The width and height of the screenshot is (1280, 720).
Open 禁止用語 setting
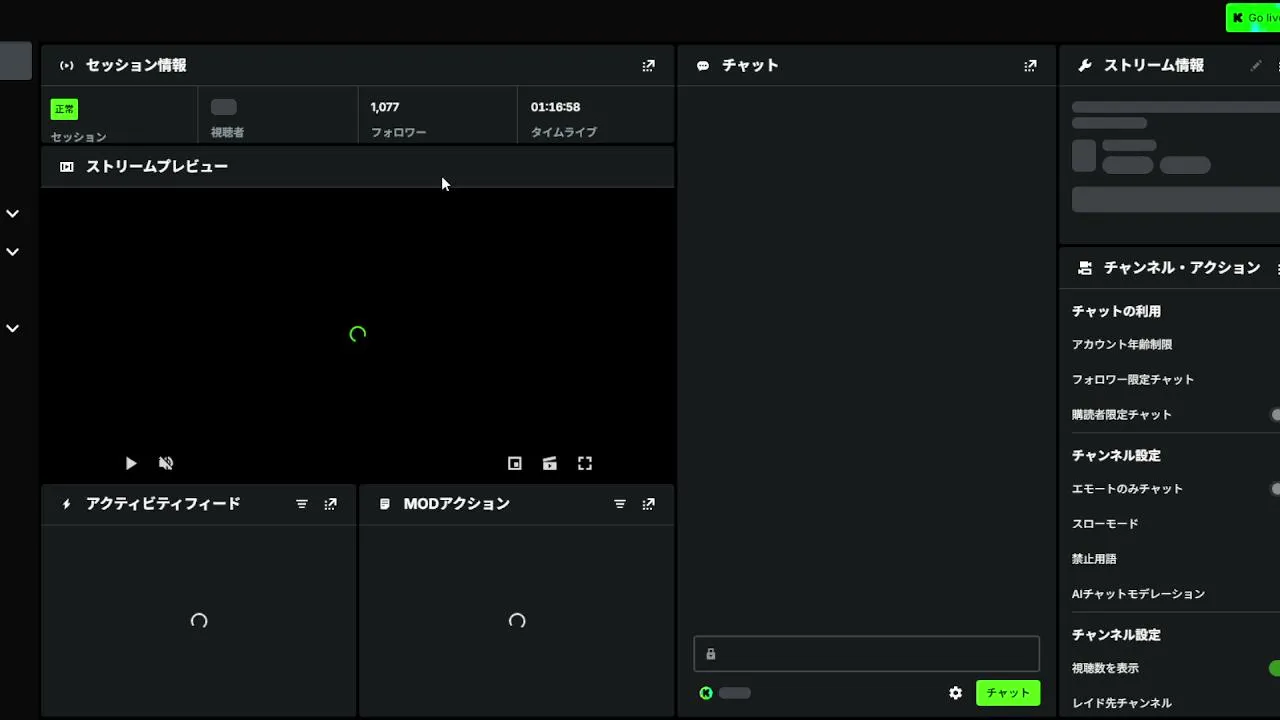coord(1094,559)
